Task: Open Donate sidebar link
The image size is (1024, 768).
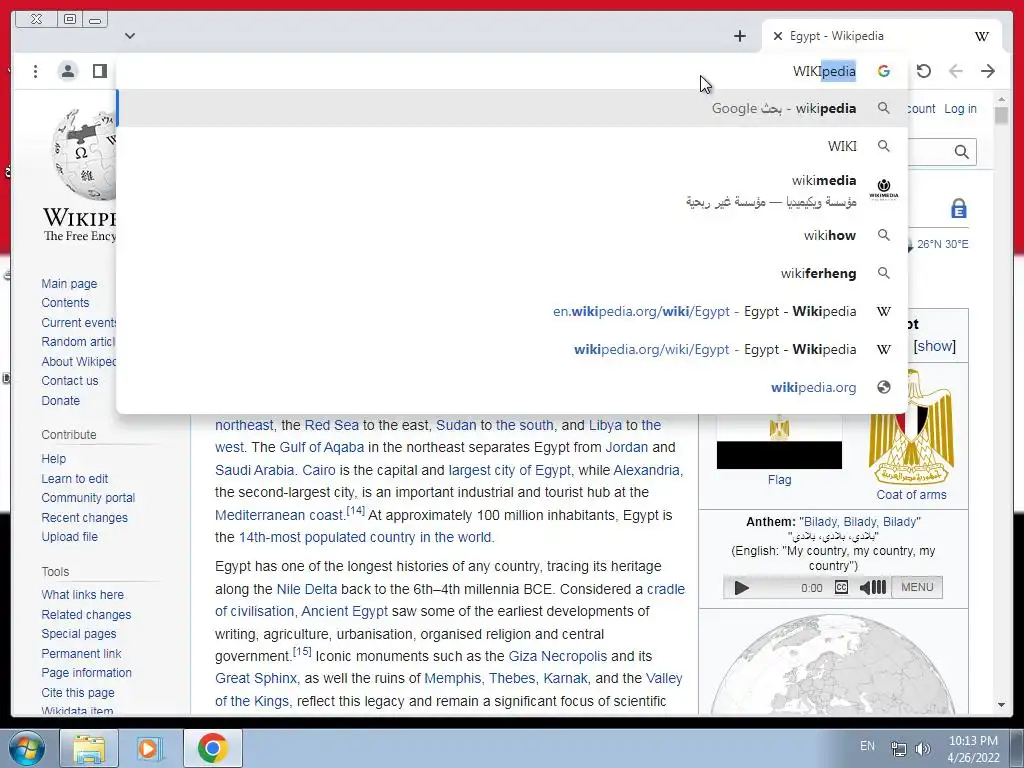Action: point(60,400)
